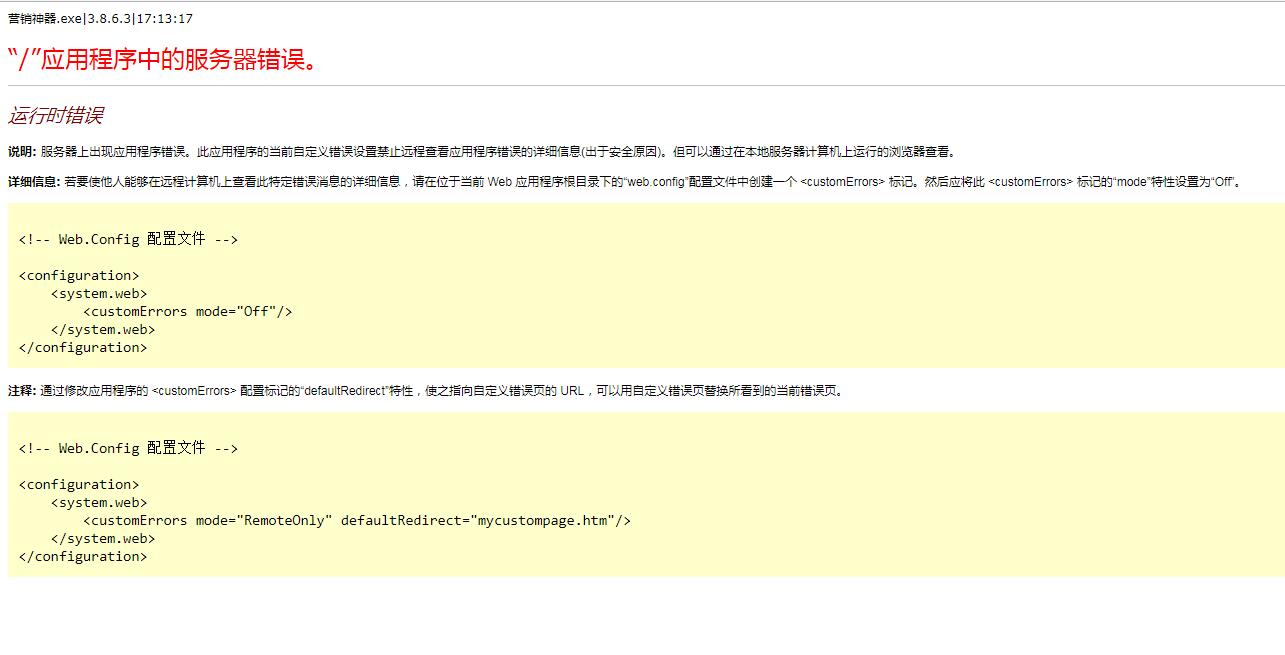The height and width of the screenshot is (655, 1285).
Task: Click opening system.web tag in first code block
Action: pyautogui.click(x=99, y=293)
